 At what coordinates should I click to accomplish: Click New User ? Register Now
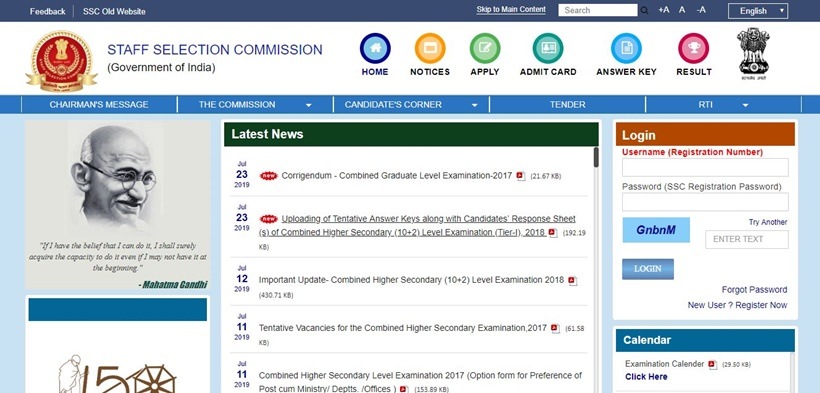[737, 305]
